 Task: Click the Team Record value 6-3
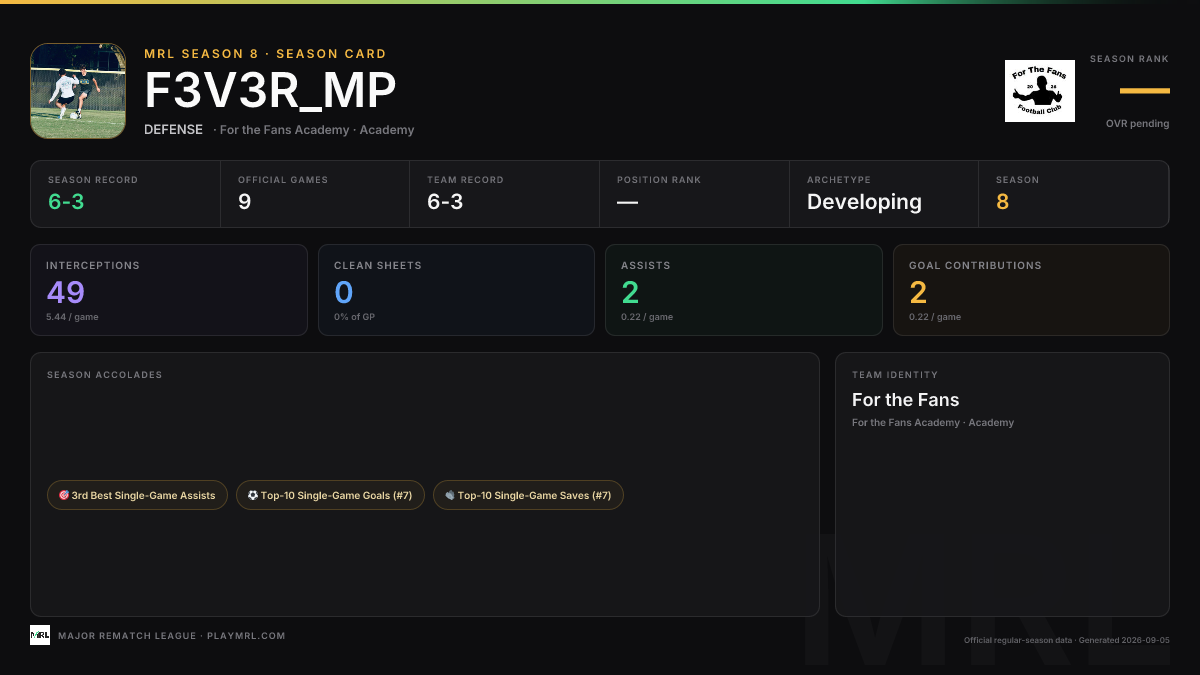[446, 202]
